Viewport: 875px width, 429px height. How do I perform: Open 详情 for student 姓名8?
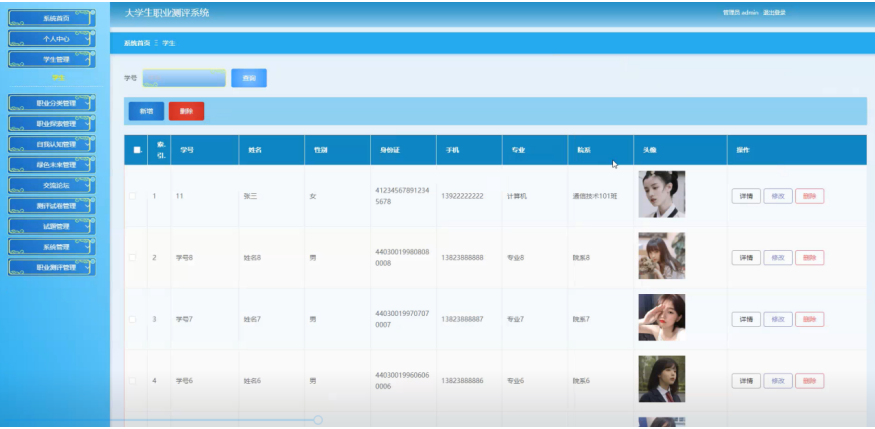(x=746, y=258)
